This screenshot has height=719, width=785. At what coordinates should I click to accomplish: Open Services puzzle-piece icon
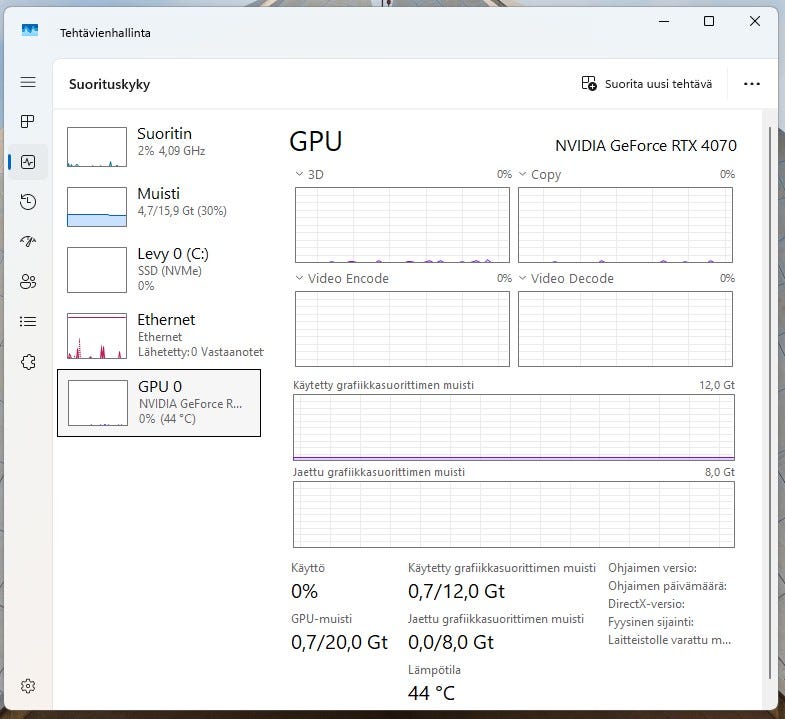[x=28, y=362]
